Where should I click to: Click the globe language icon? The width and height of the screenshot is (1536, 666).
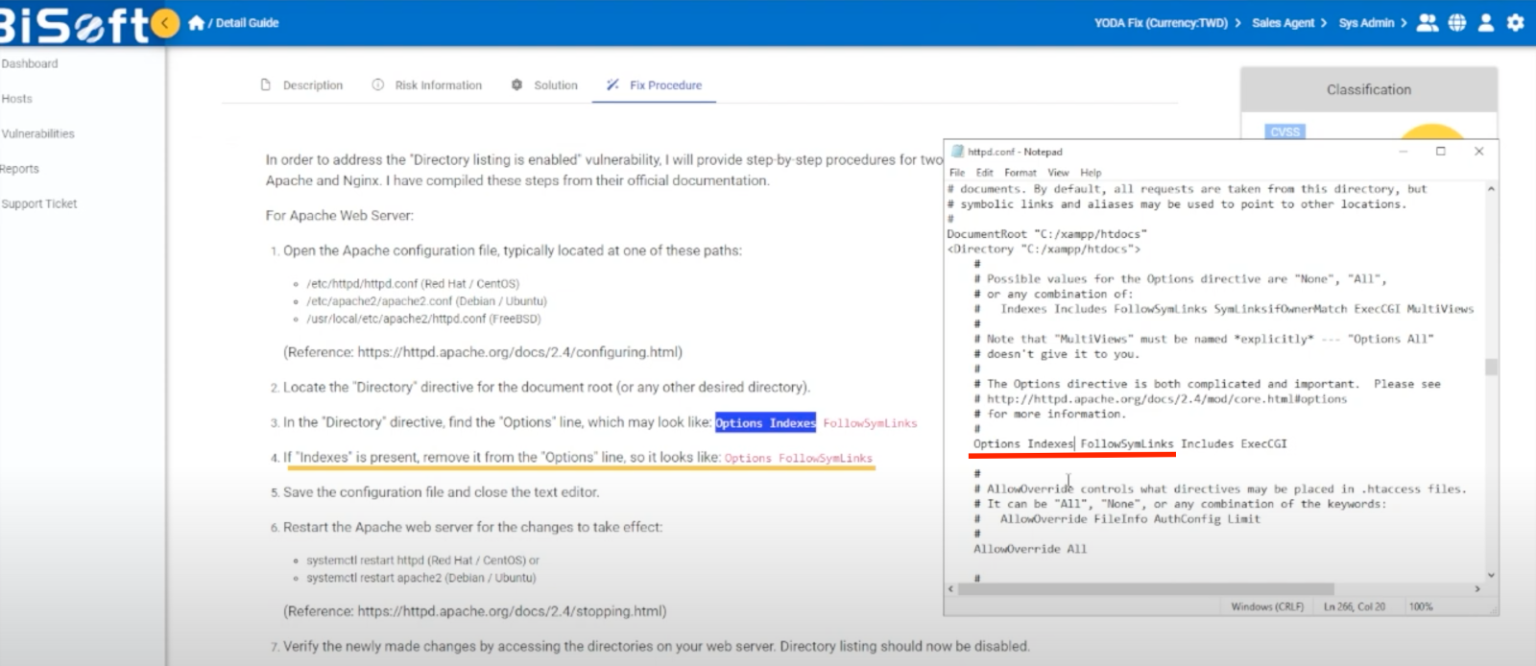(1457, 22)
